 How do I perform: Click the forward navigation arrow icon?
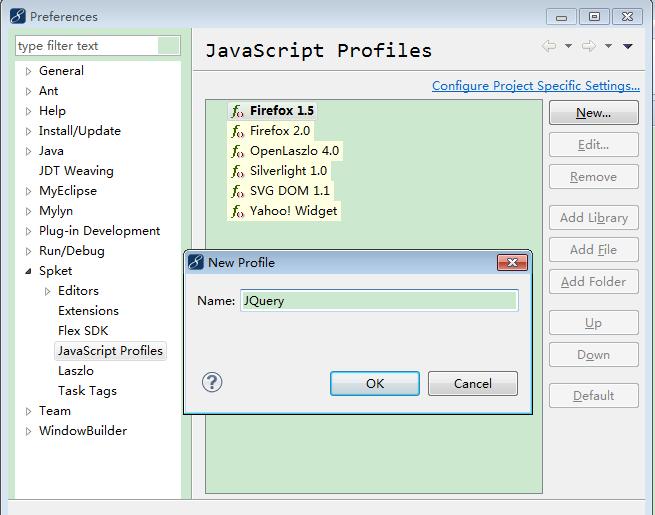[589, 46]
